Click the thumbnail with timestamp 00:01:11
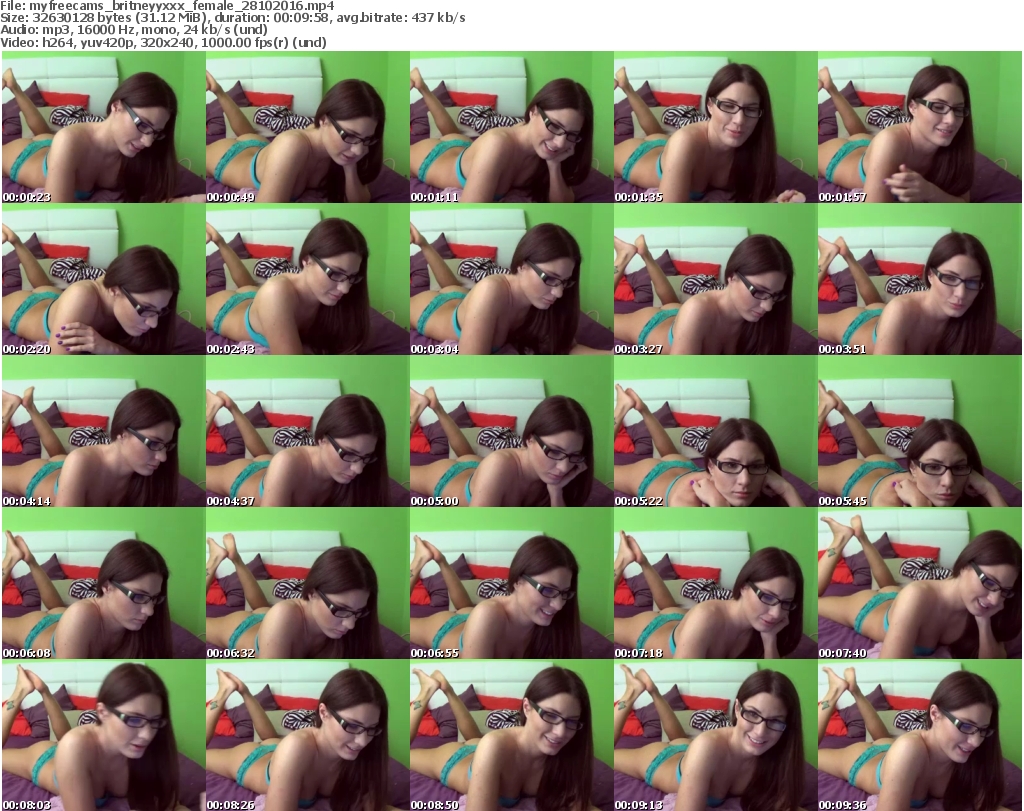 pyautogui.click(x=511, y=127)
